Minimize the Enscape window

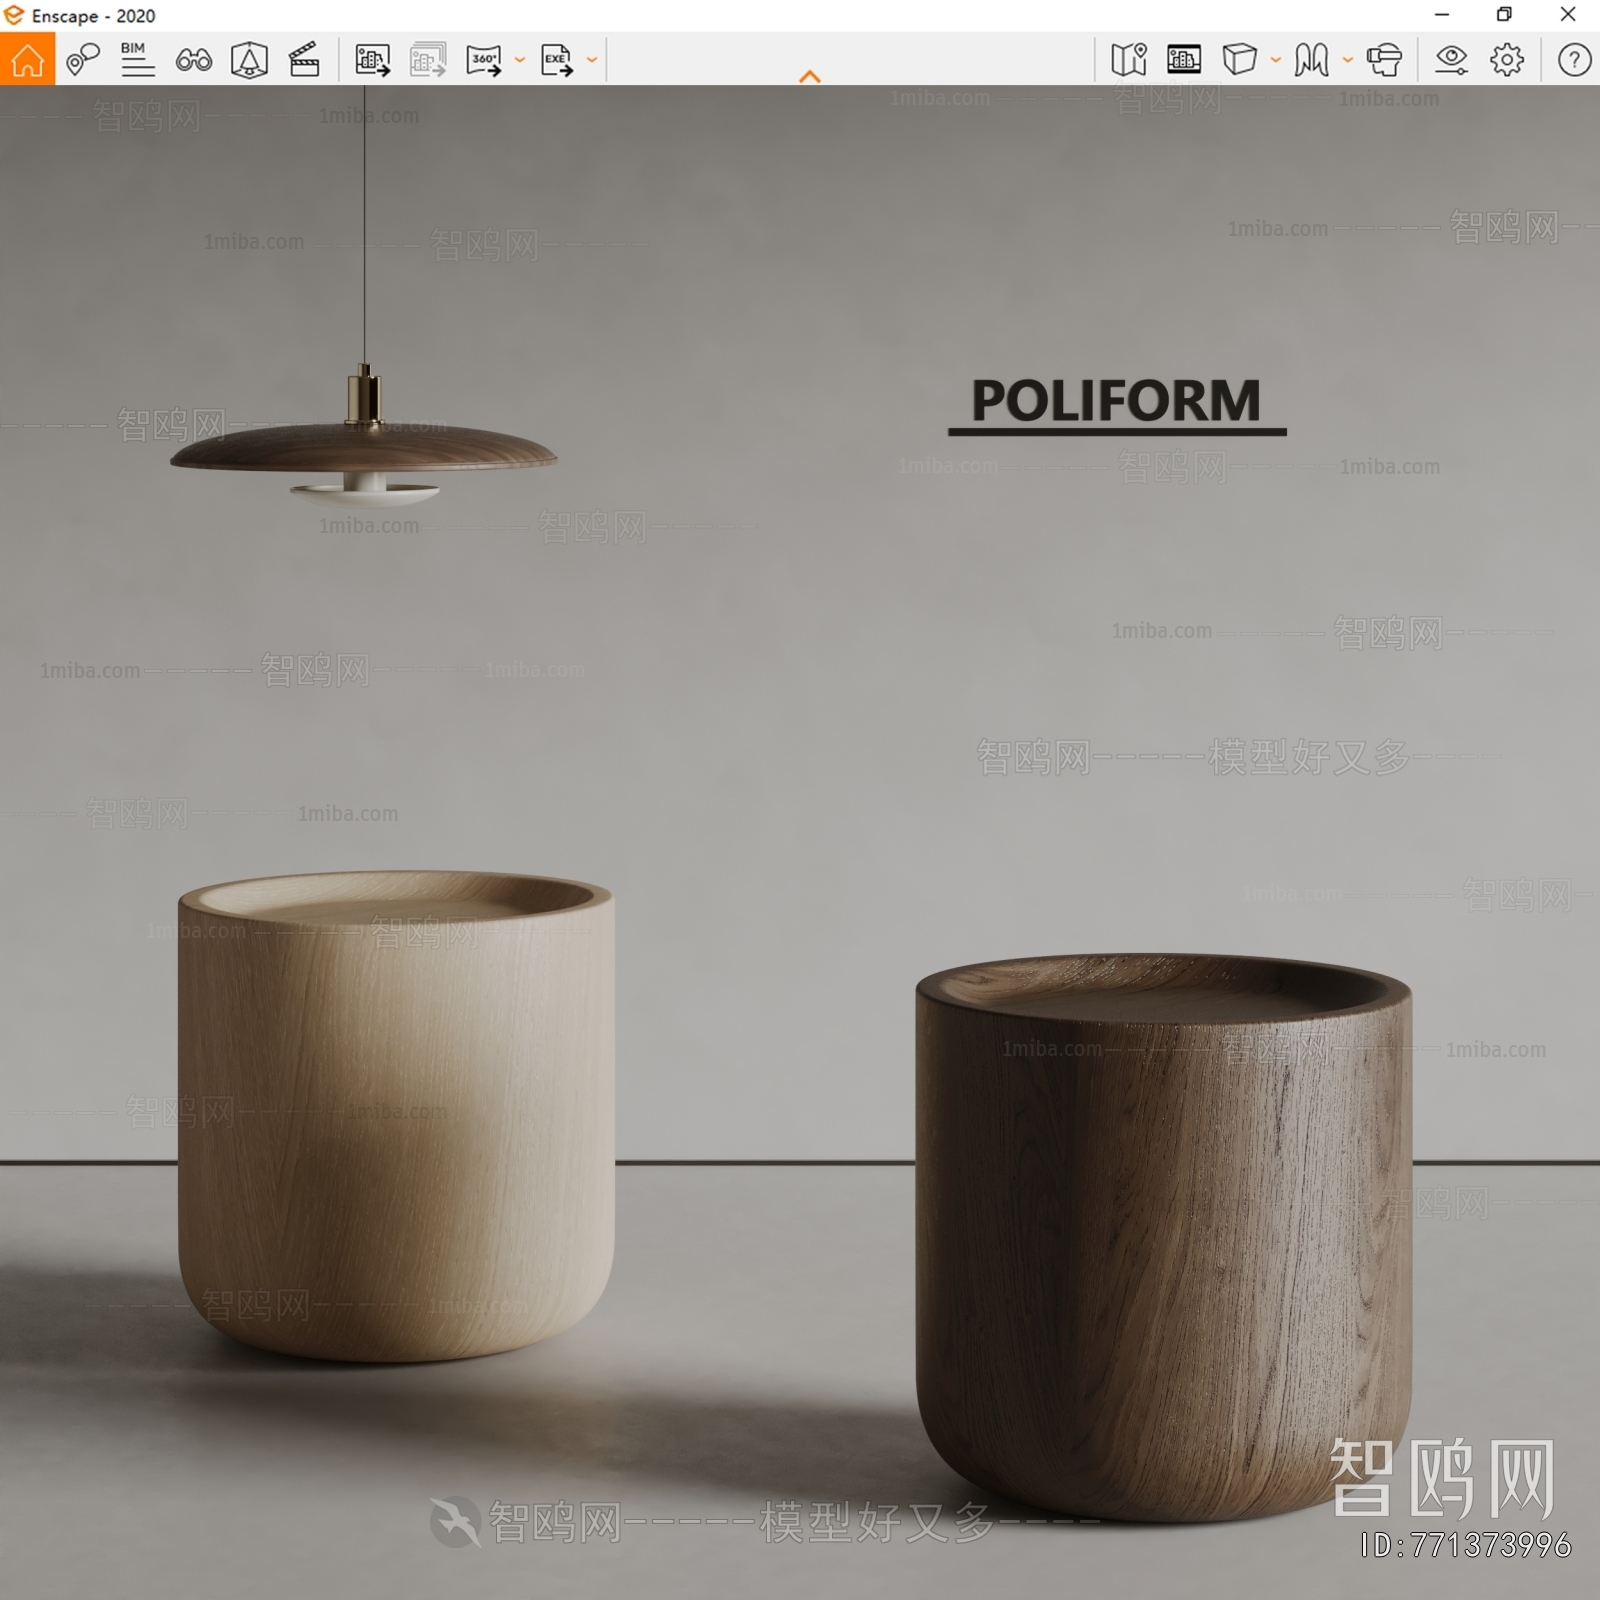pyautogui.click(x=1441, y=15)
